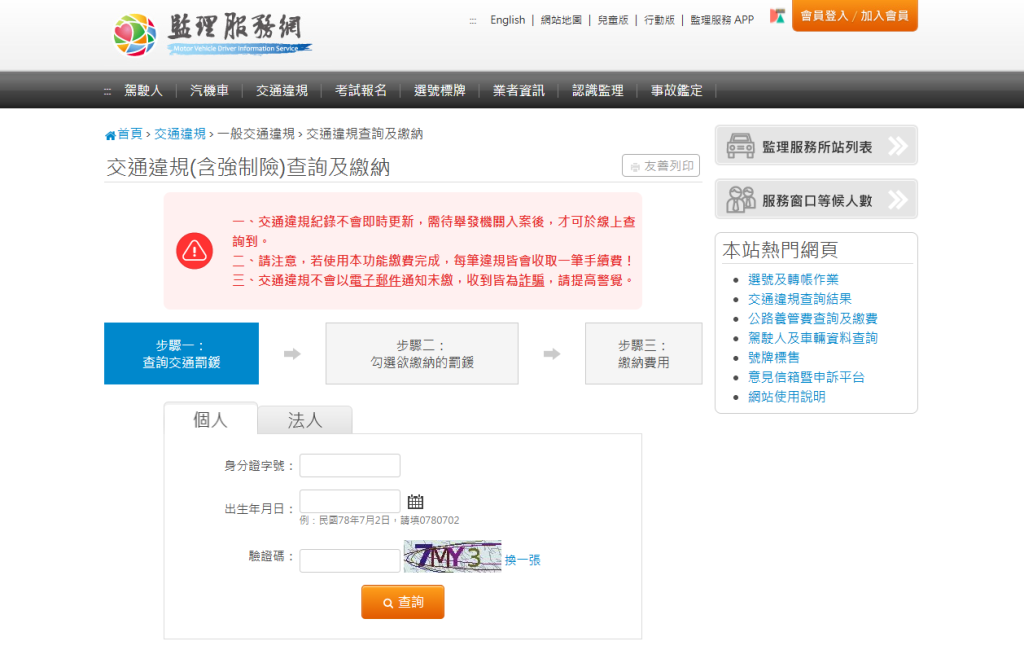Click the 驗證碼 text input field
Image resolution: width=1024 pixels, height=650 pixels.
point(350,561)
